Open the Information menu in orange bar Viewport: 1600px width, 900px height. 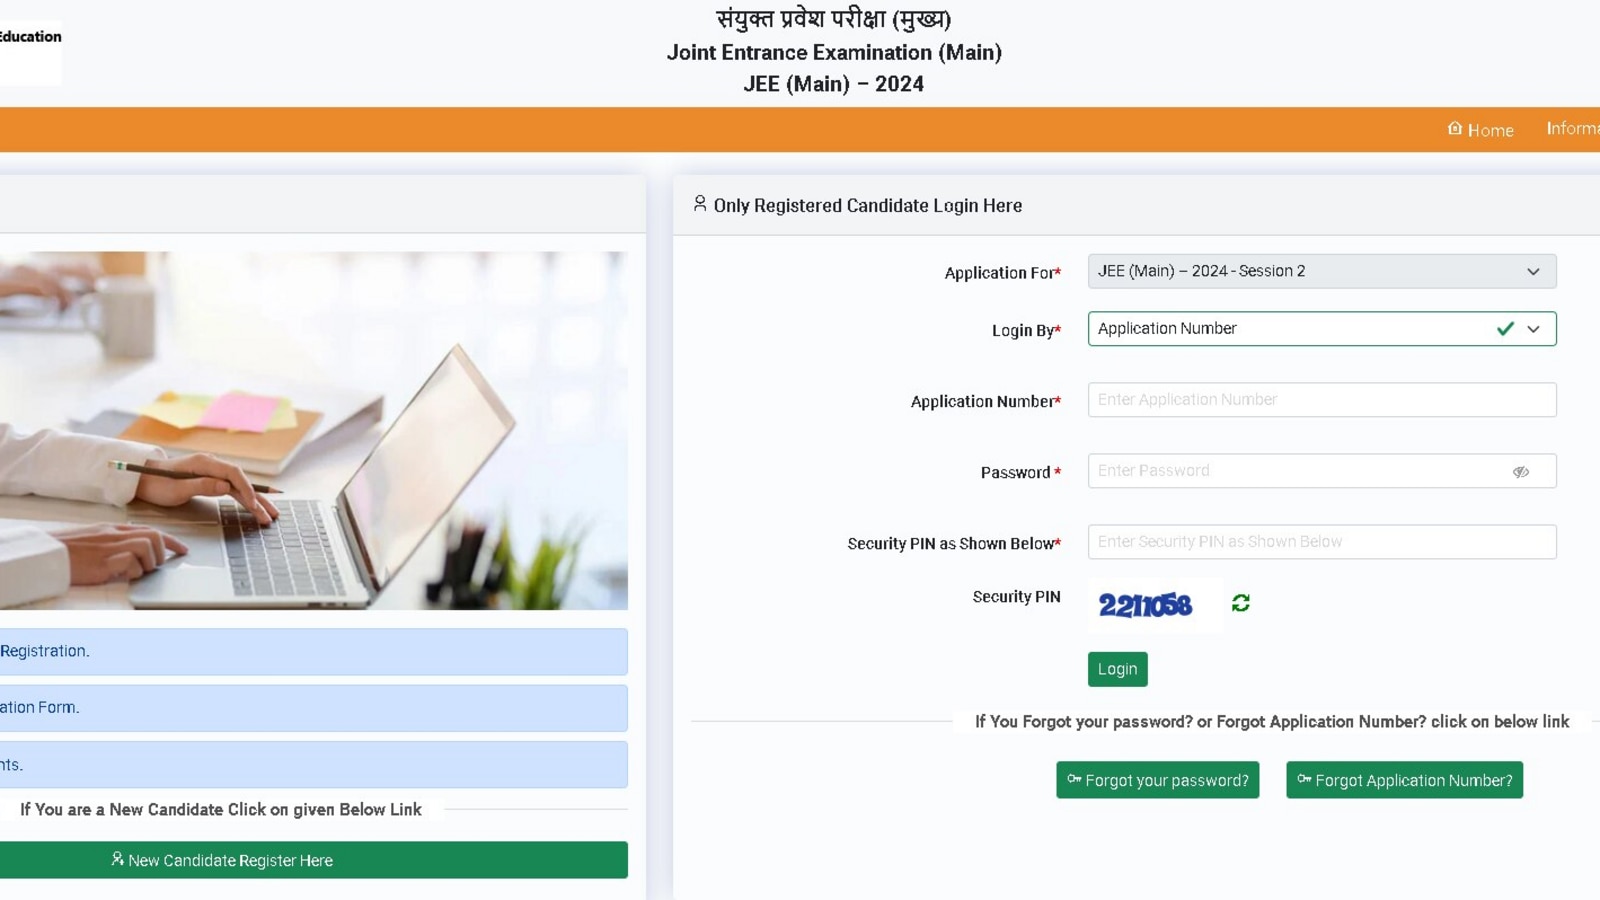tap(1573, 128)
